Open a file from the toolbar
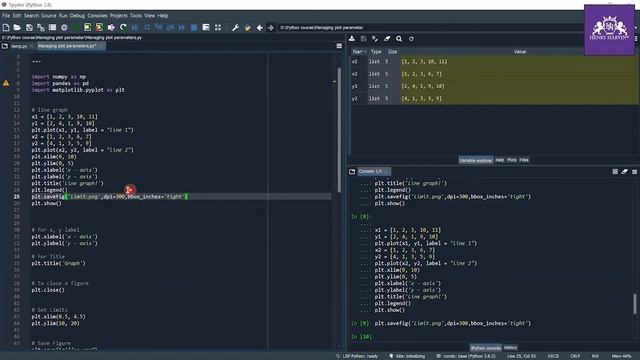The width and height of the screenshot is (640, 360). pos(17,28)
